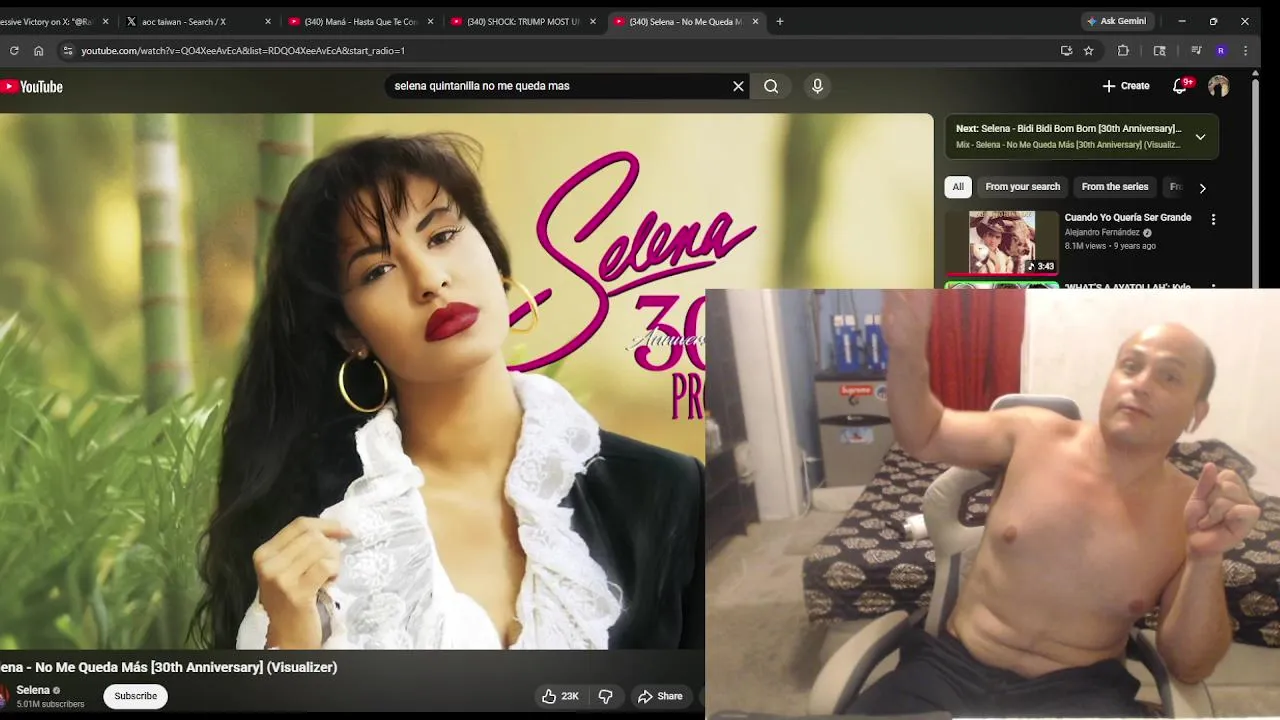Viewport: 1280px width, 720px height.
Task: Open Alejandro Fernández channel link
Action: point(1102,232)
